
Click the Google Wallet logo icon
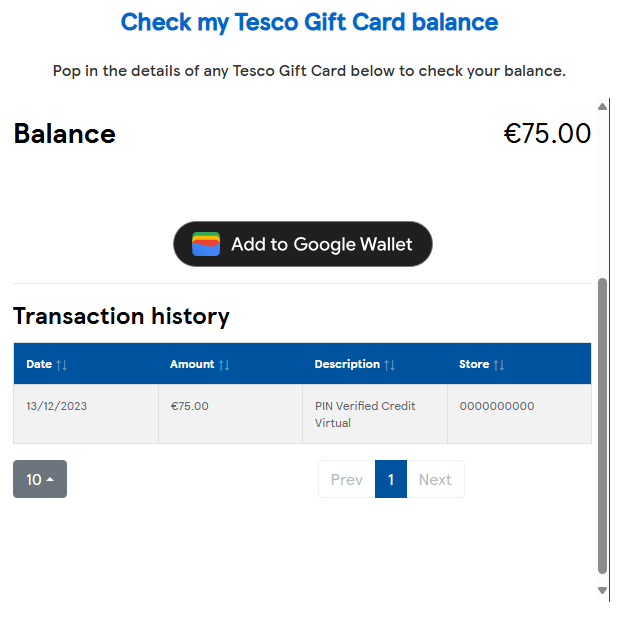click(206, 244)
